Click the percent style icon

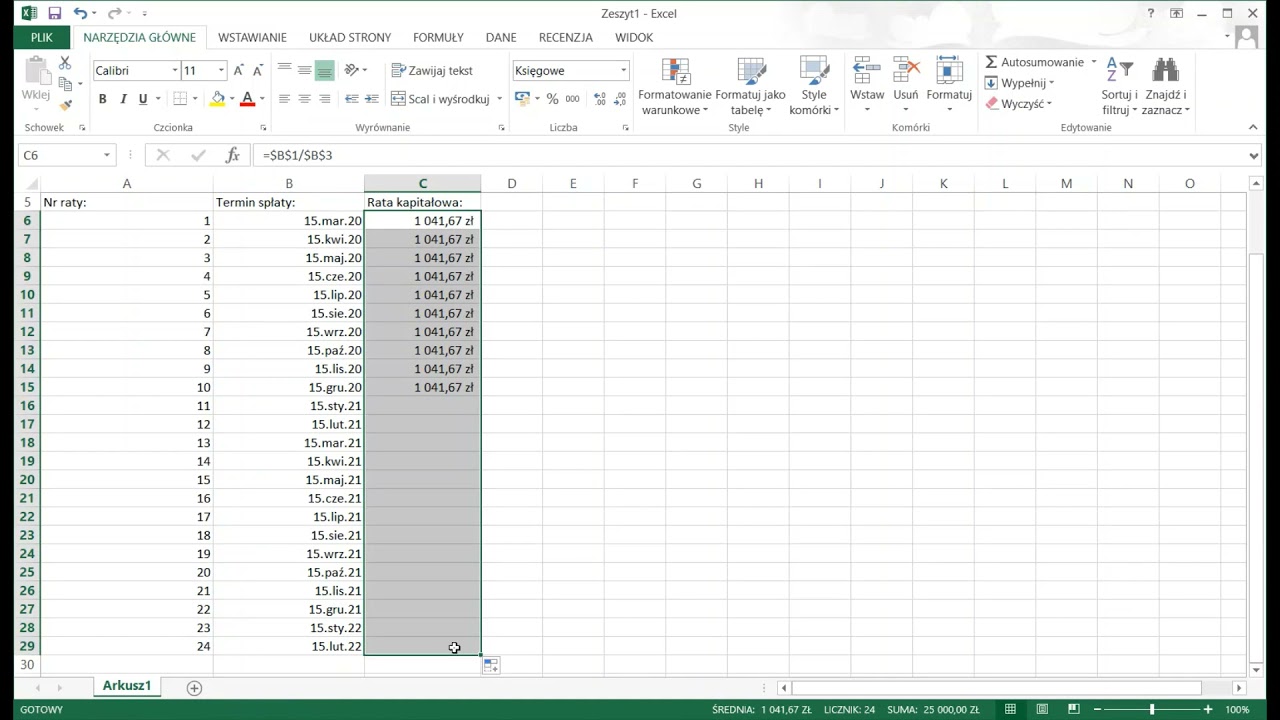pyautogui.click(x=552, y=99)
